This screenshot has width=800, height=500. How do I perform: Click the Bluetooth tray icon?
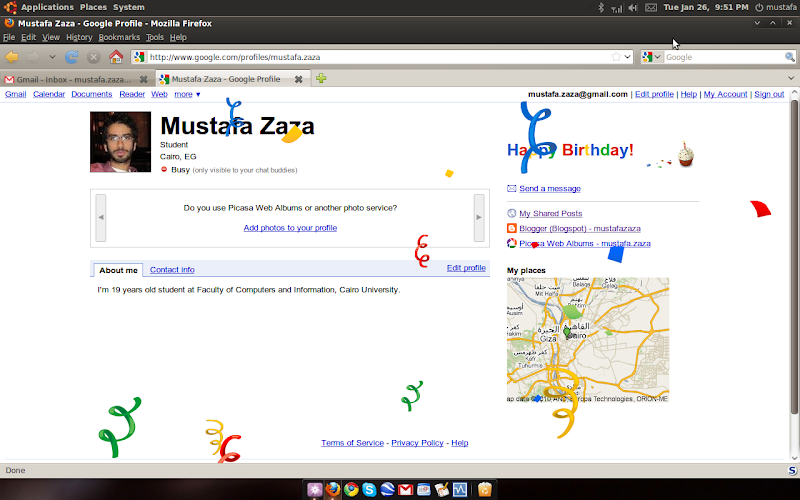[x=601, y=7]
